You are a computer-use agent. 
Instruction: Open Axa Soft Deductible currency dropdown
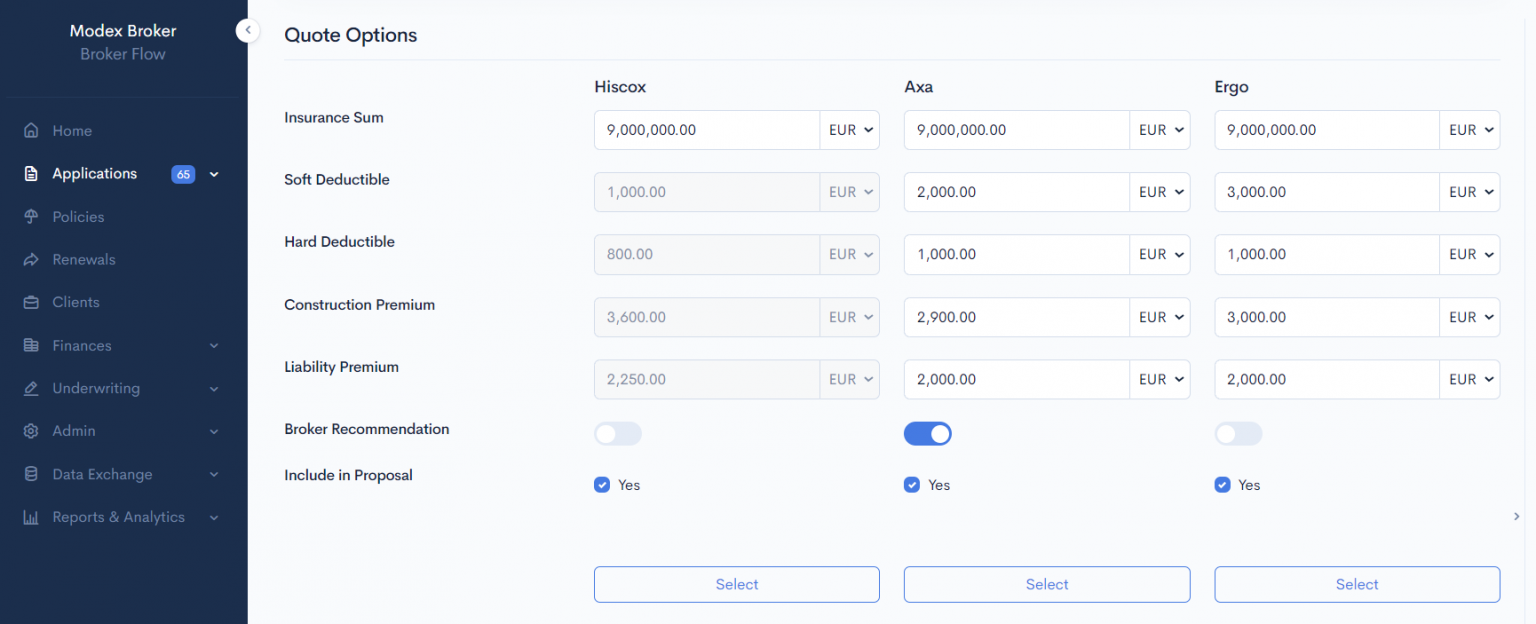[1160, 192]
